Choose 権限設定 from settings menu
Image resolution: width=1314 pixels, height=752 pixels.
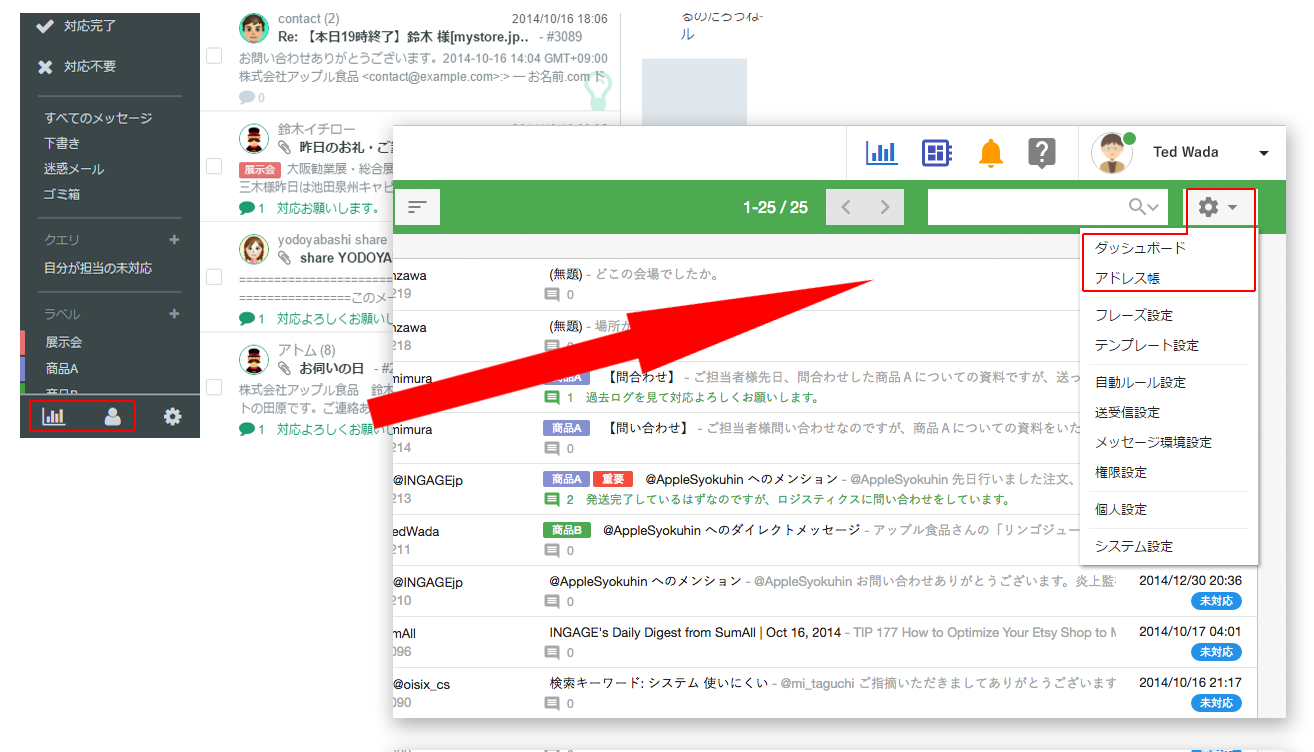1120,472
